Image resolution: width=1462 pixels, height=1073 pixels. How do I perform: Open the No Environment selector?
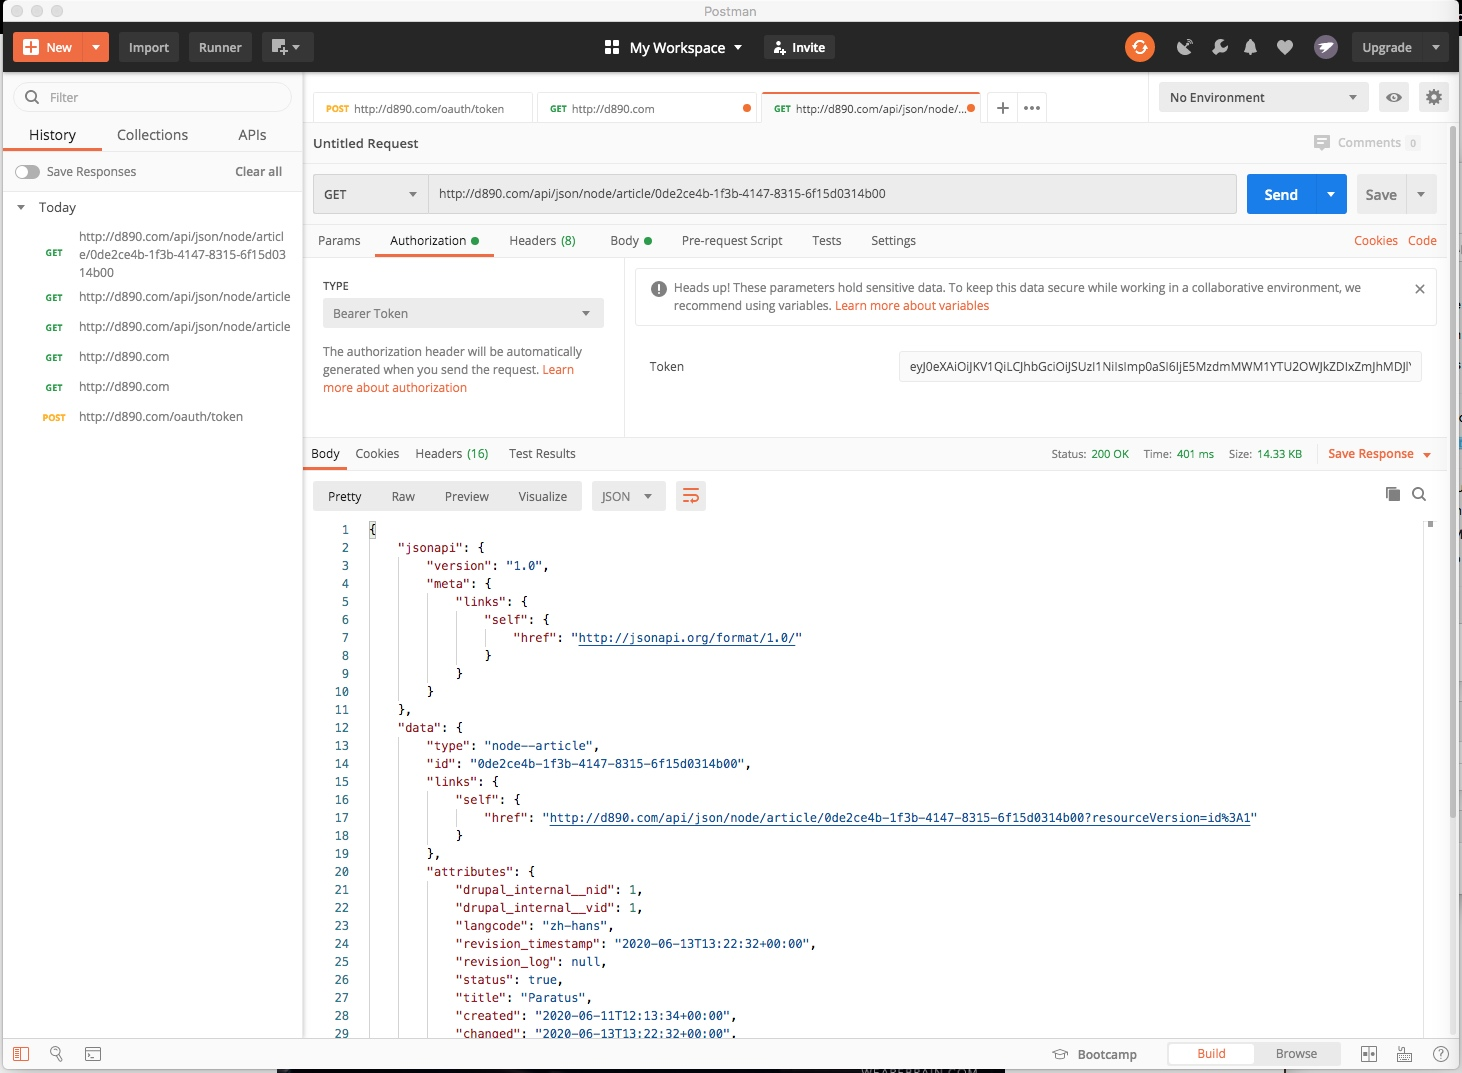[1264, 97]
